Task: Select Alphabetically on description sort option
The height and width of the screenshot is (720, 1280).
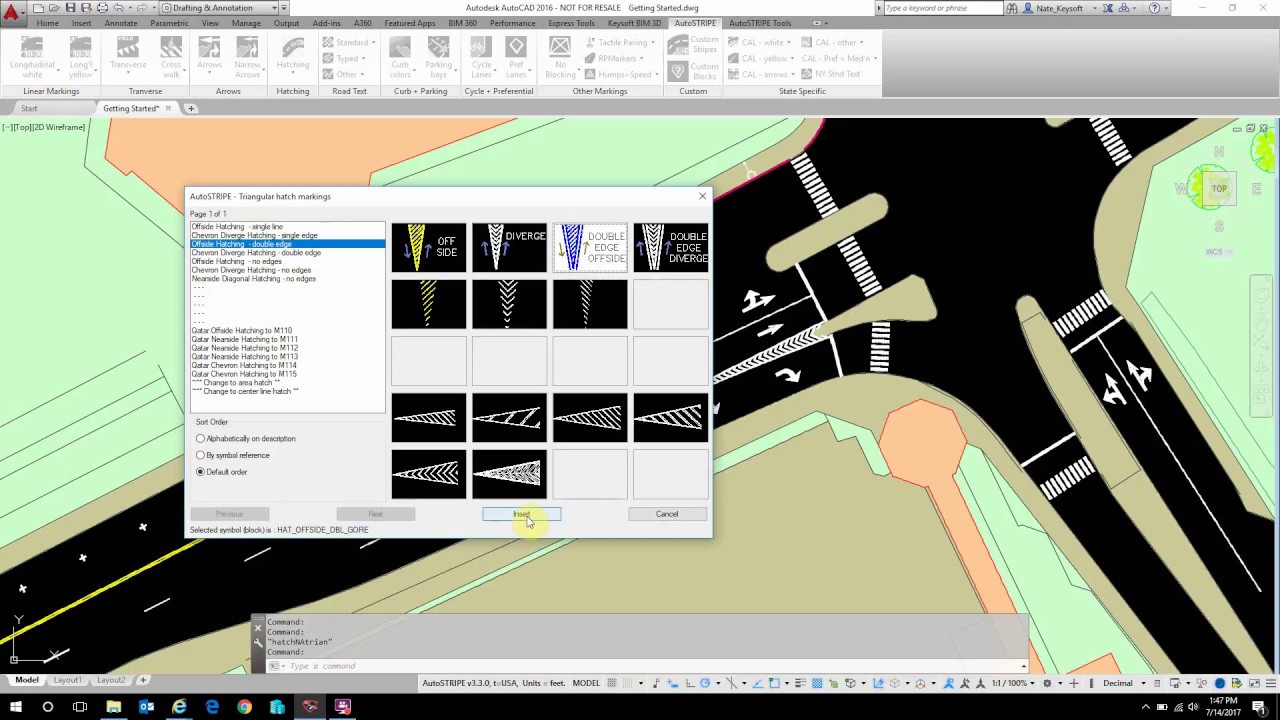Action: (245, 439)
